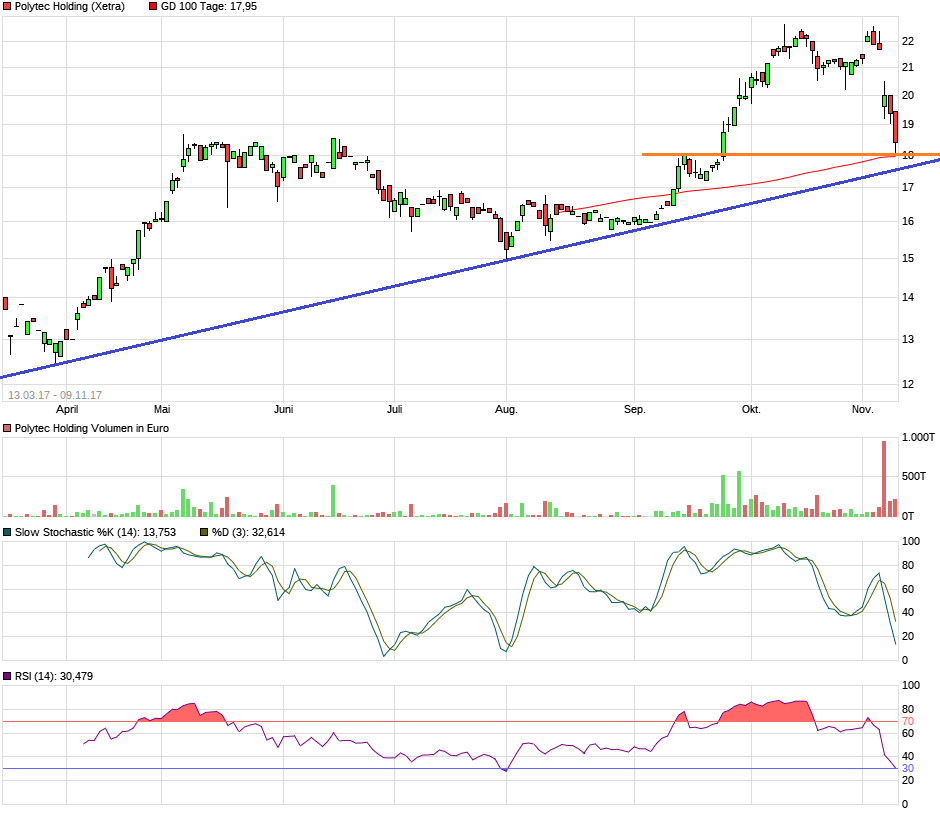Click the 1.000T volume axis label
This screenshot has width=940, height=814.
coord(918,438)
